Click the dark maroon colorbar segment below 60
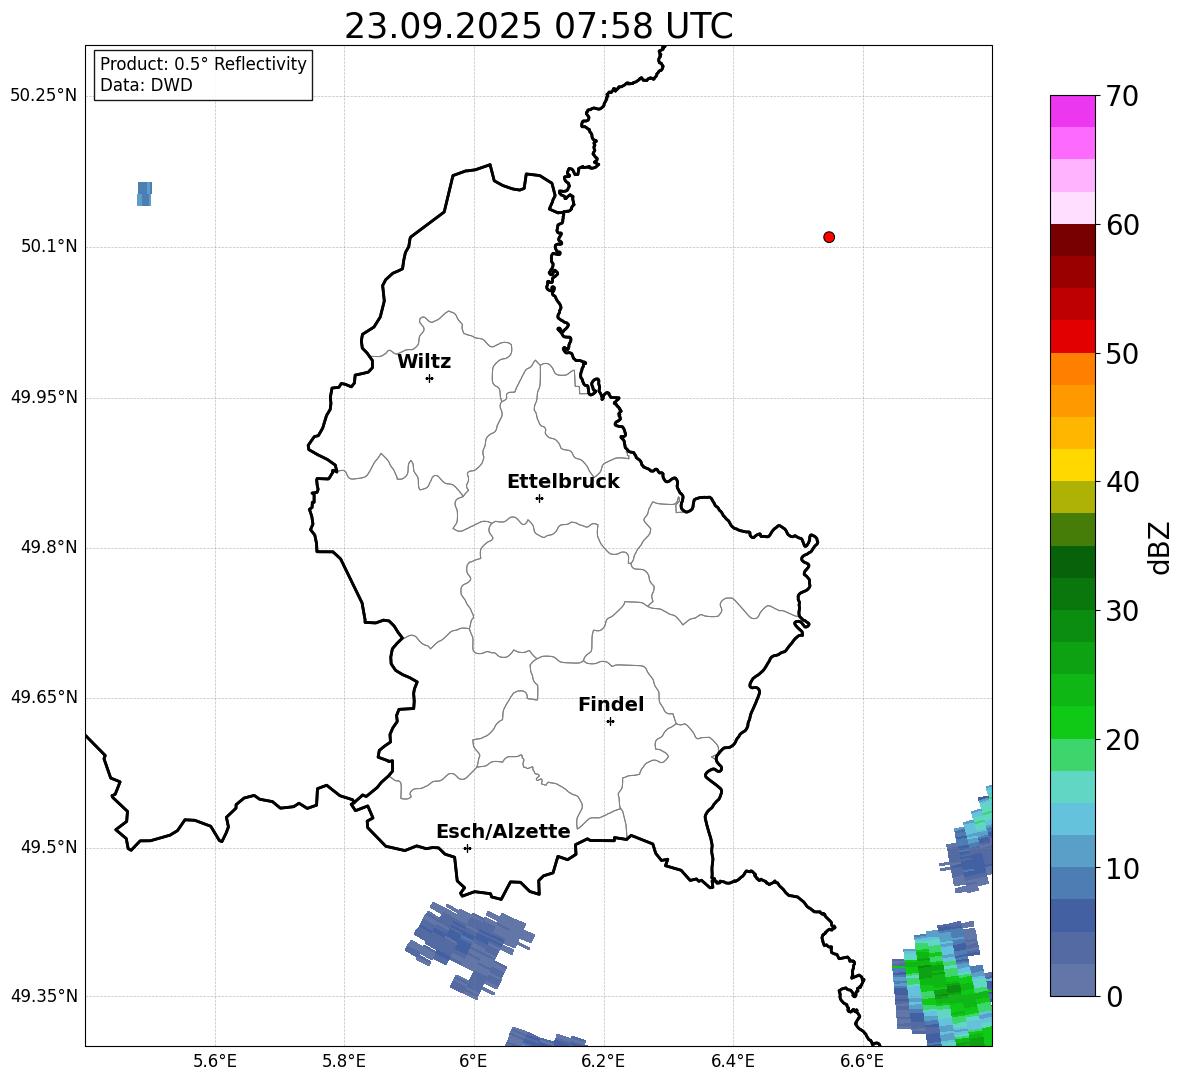The image size is (1184, 1081). [1072, 241]
